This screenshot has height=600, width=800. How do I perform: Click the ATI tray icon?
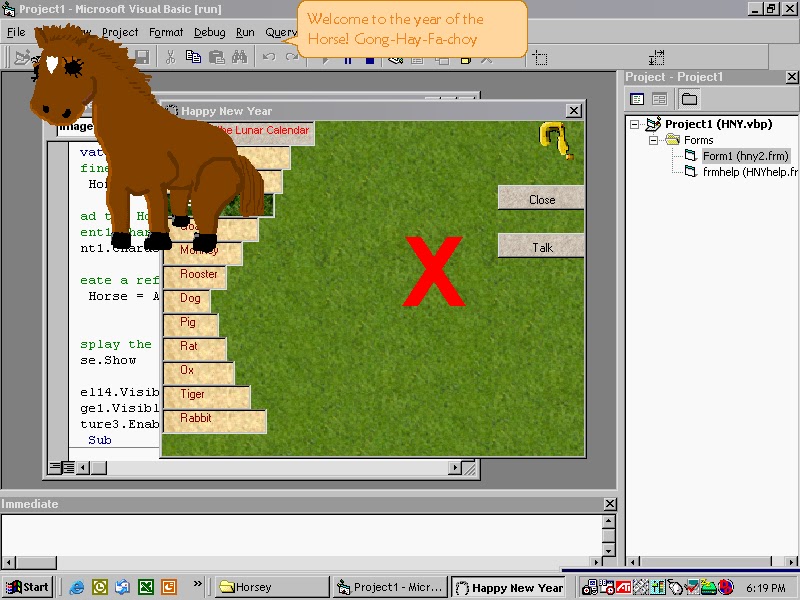(623, 587)
